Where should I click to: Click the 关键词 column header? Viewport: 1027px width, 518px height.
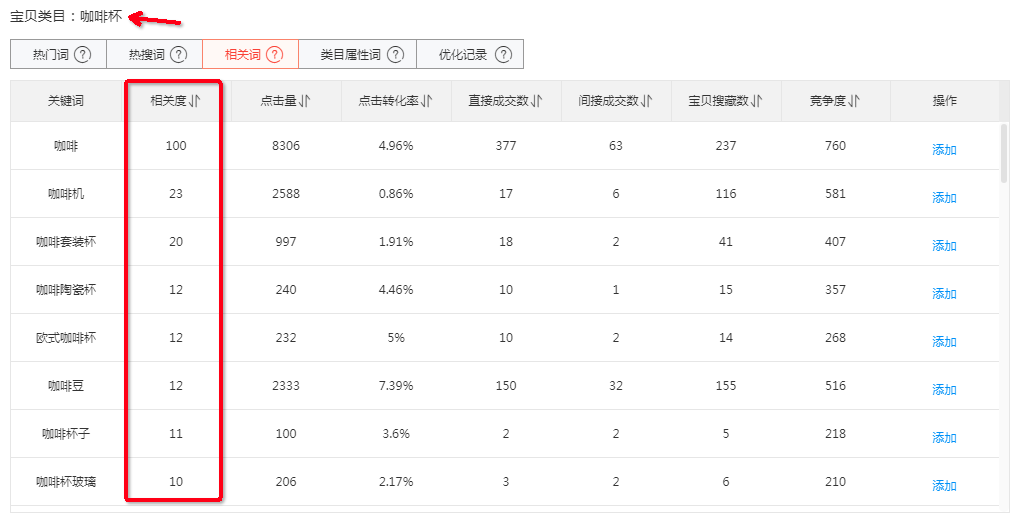pos(66,101)
